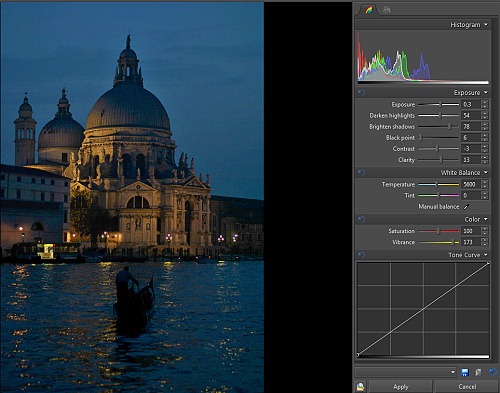Click the tone curve top-right control point

click(488, 264)
